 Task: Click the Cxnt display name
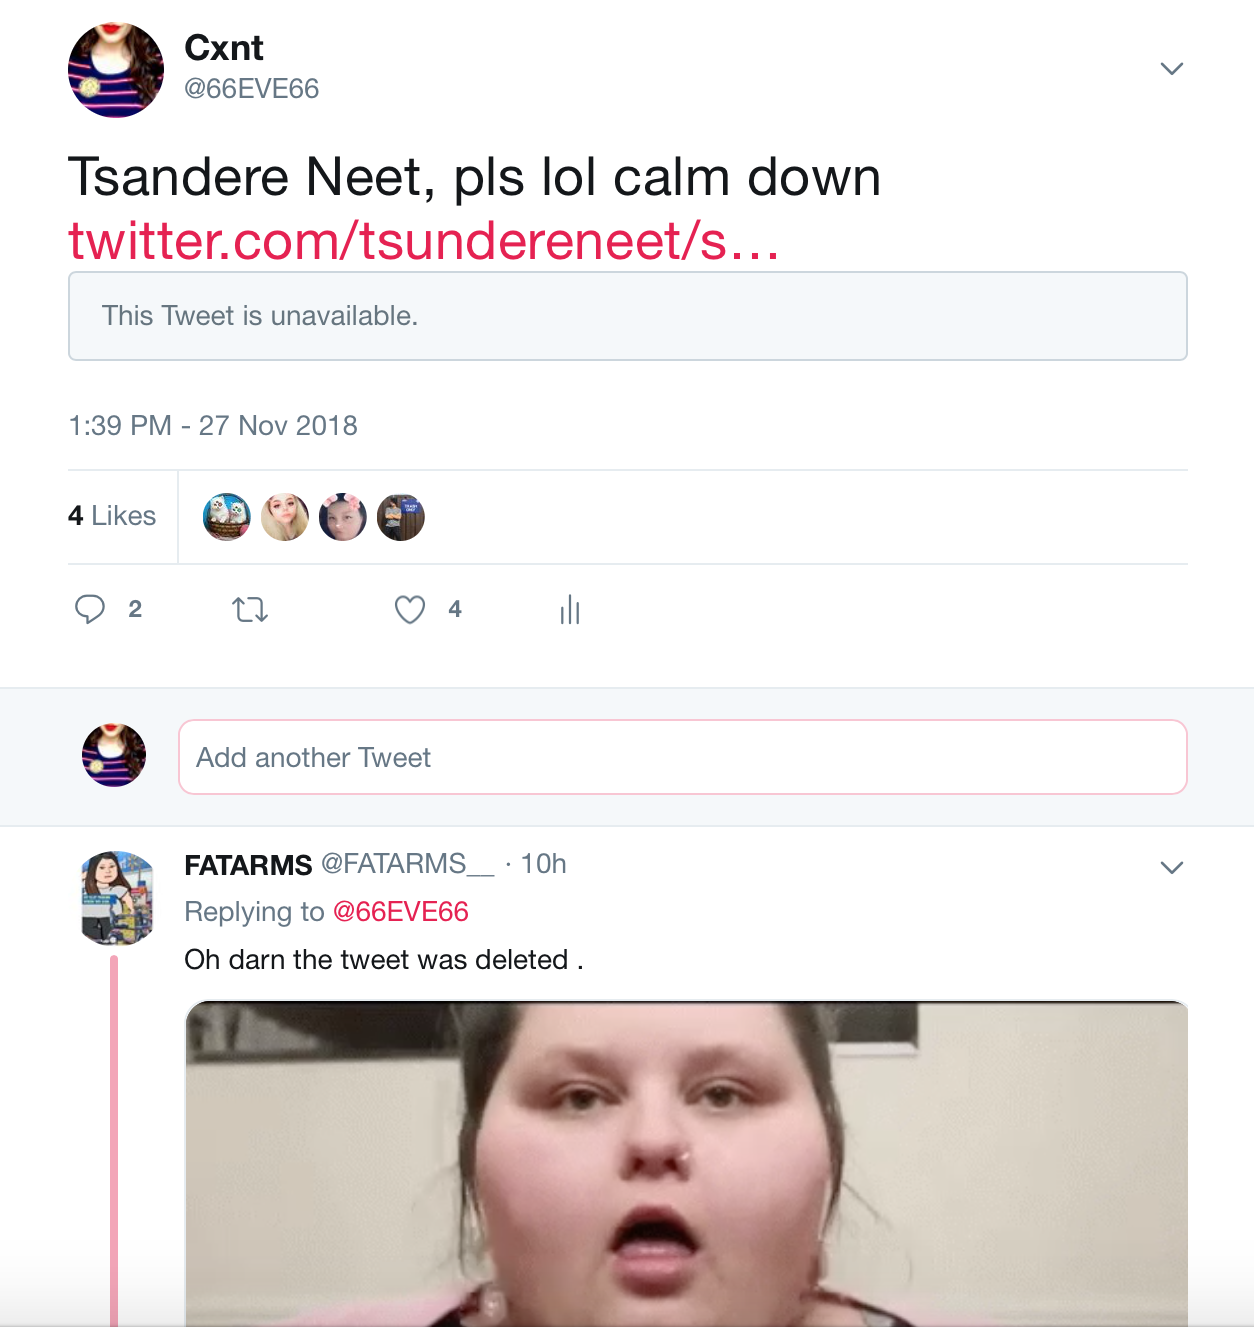pyautogui.click(x=224, y=48)
